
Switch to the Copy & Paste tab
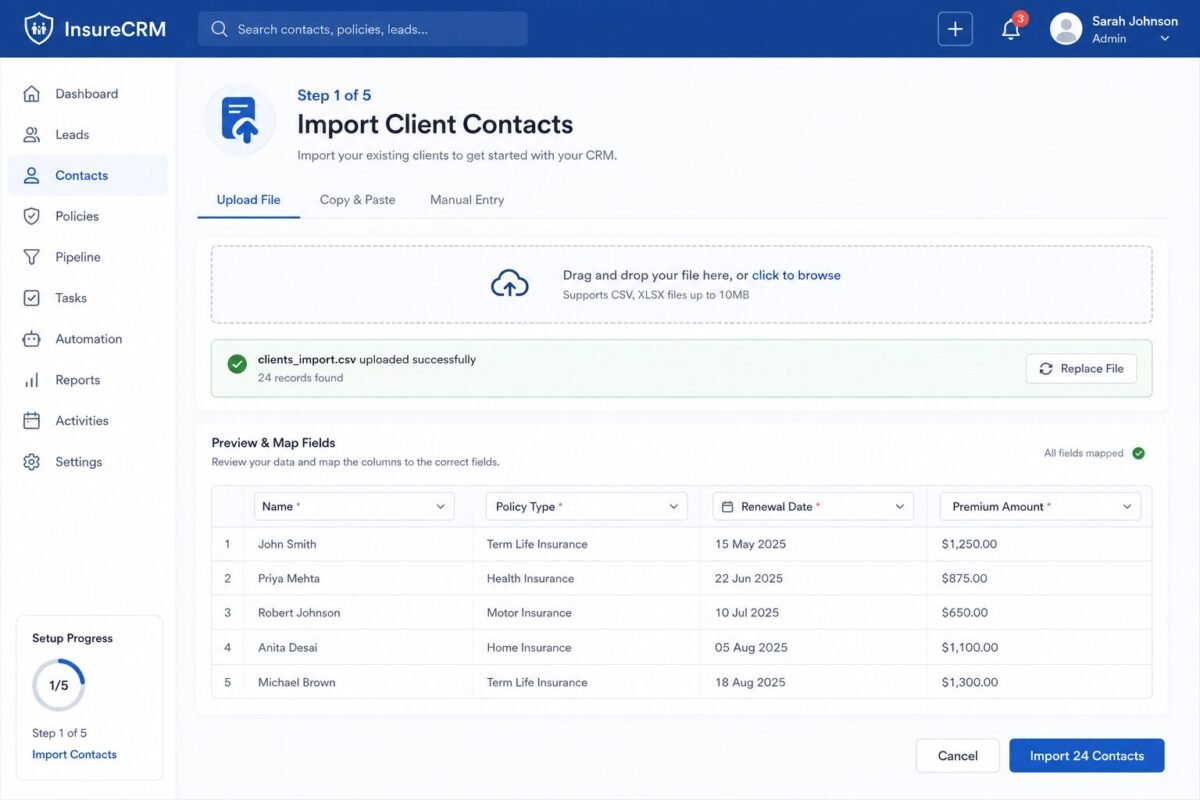tap(357, 200)
